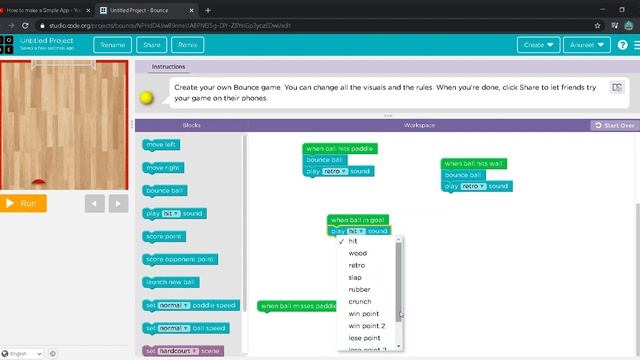
Task: Open the help question mark icon
Action: click(x=622, y=45)
